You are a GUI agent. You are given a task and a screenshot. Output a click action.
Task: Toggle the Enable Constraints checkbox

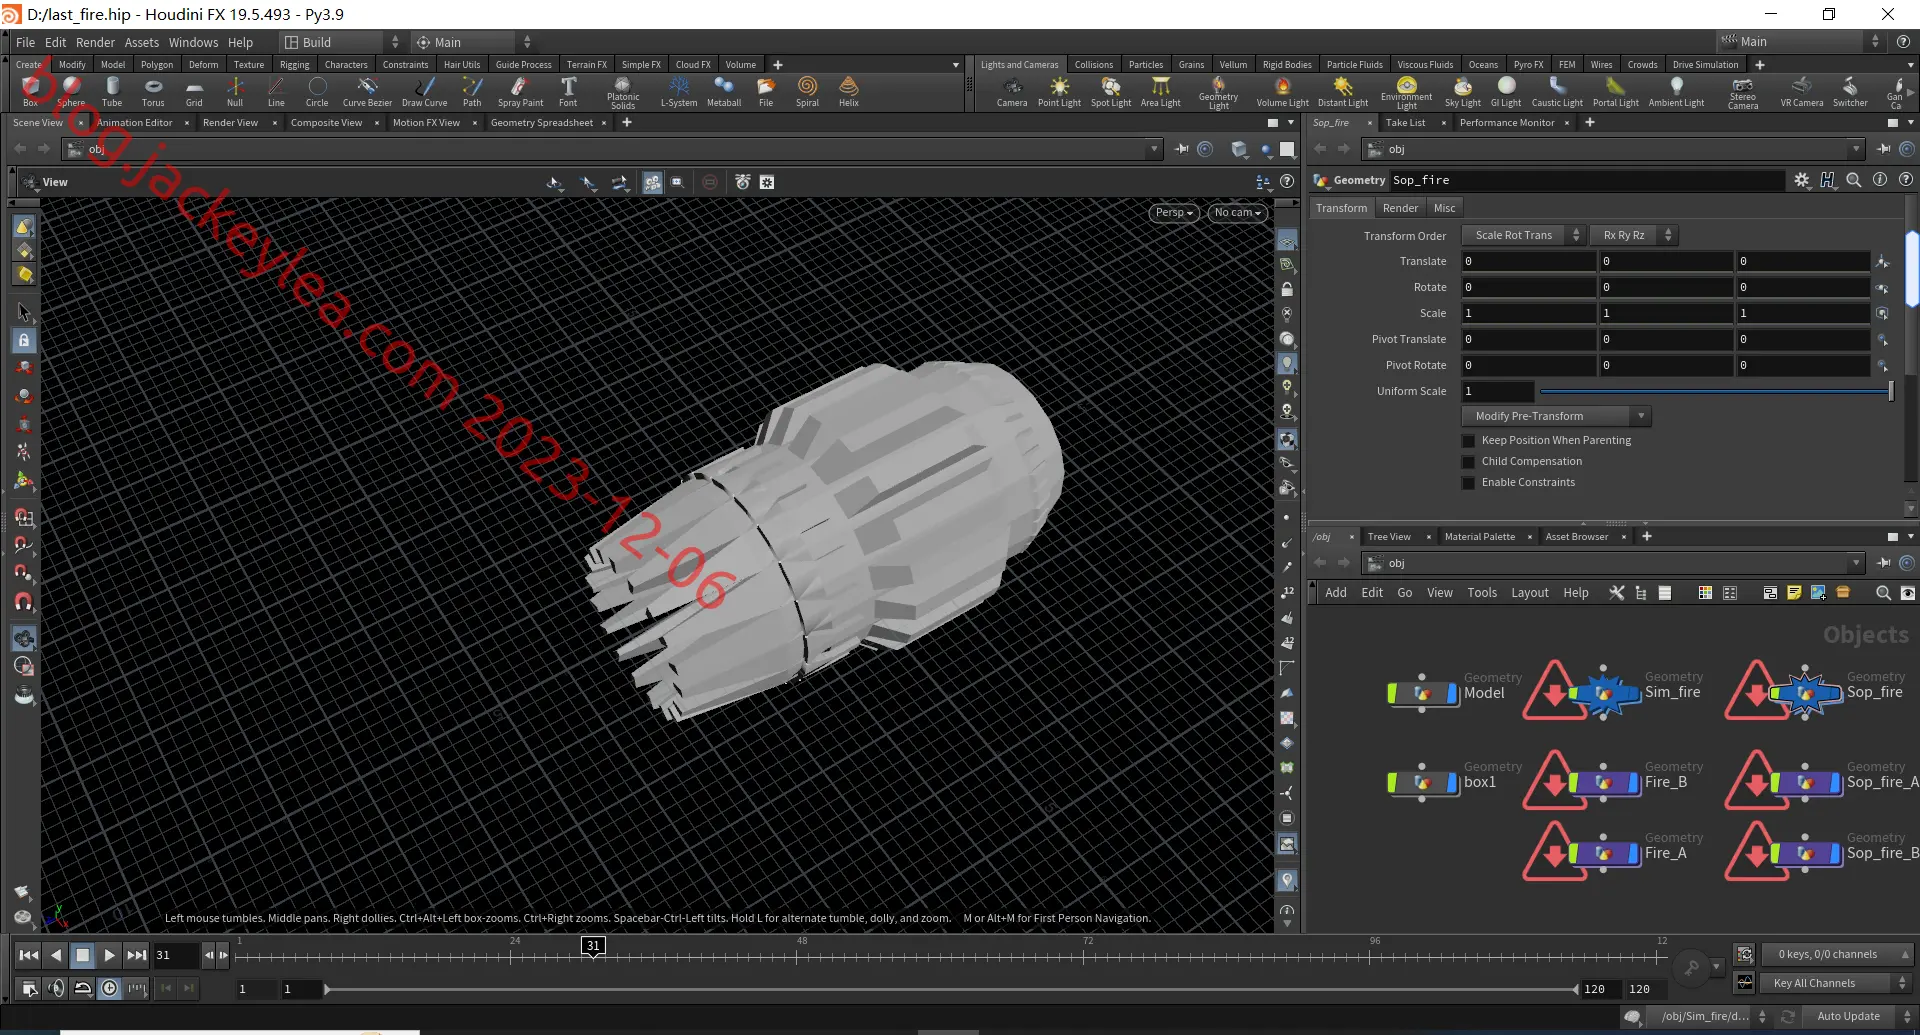[x=1469, y=483]
